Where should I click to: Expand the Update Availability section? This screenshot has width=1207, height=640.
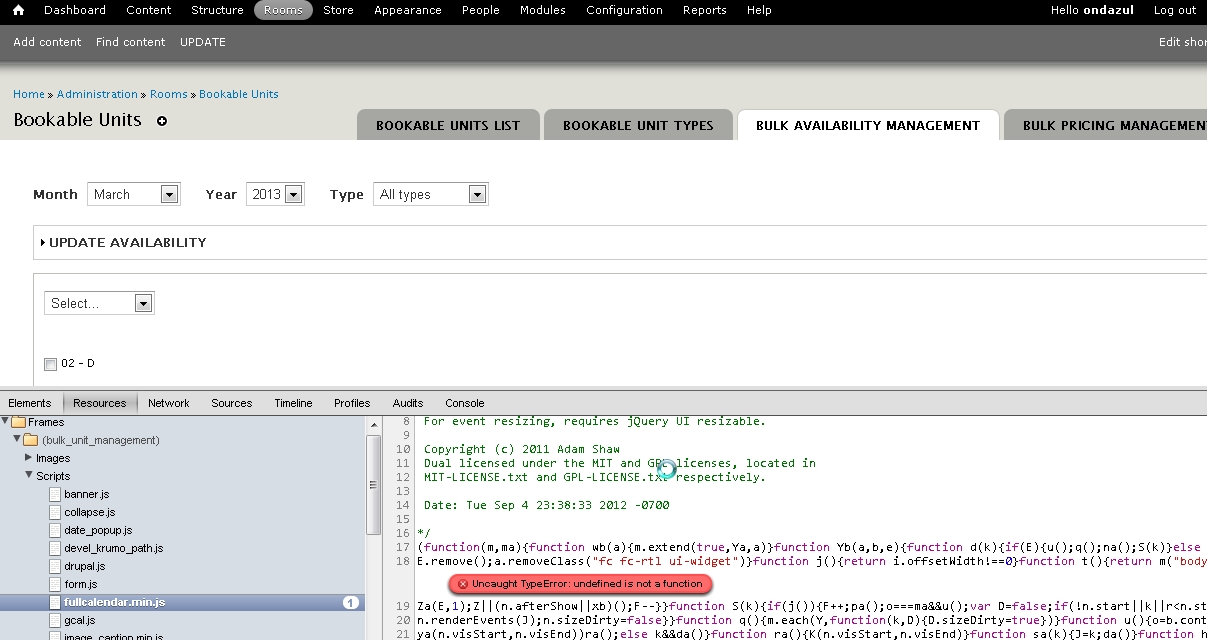(127, 242)
